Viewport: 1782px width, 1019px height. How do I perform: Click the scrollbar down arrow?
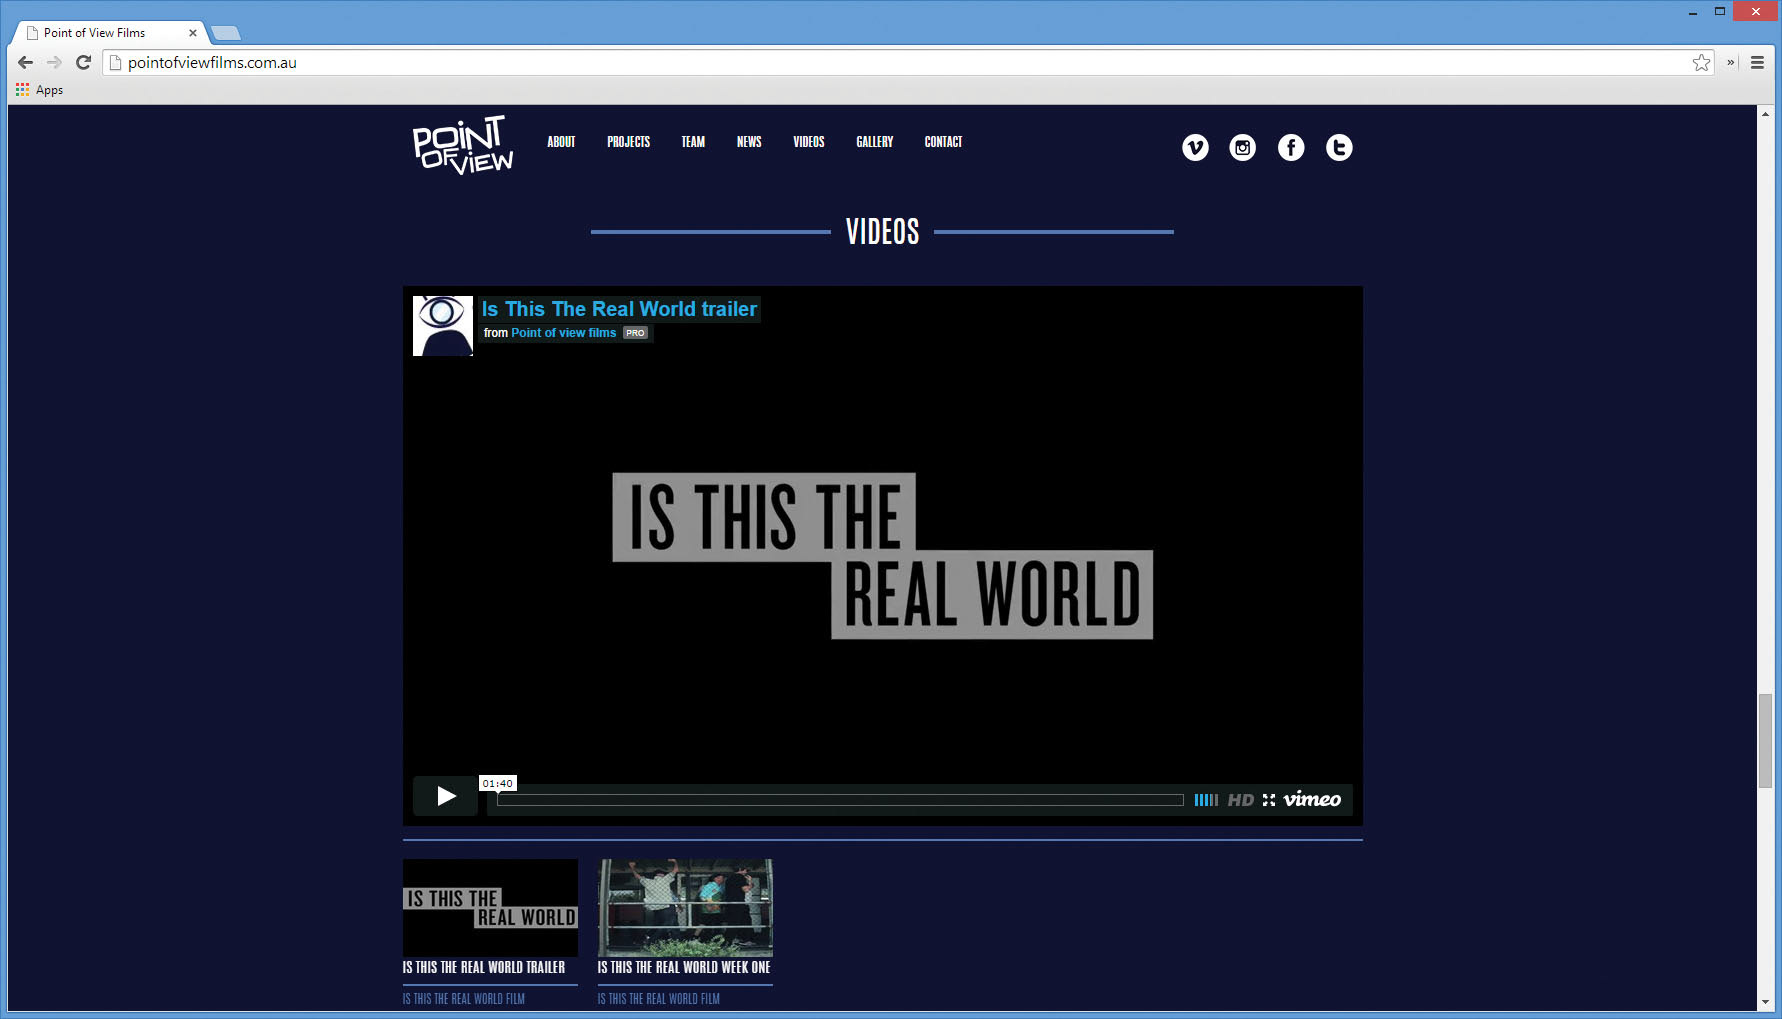tap(1765, 1002)
